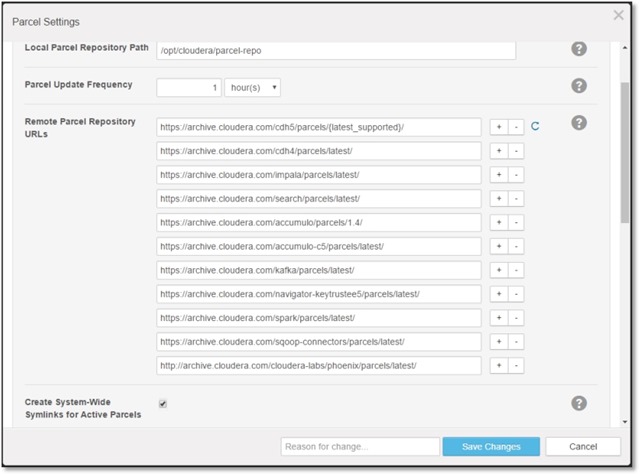Edit the sqoop-connectors URL field
Screen dimensions: 640x475
pos(319,342)
